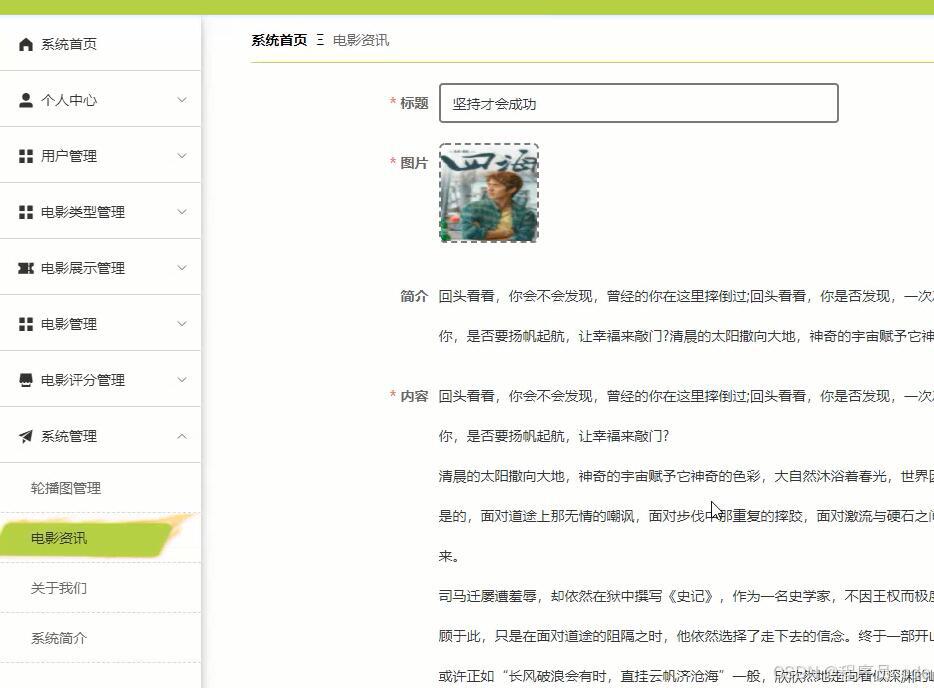This screenshot has height=688, width=934.
Task: Expand the 个人中心 section
Action: 181,99
